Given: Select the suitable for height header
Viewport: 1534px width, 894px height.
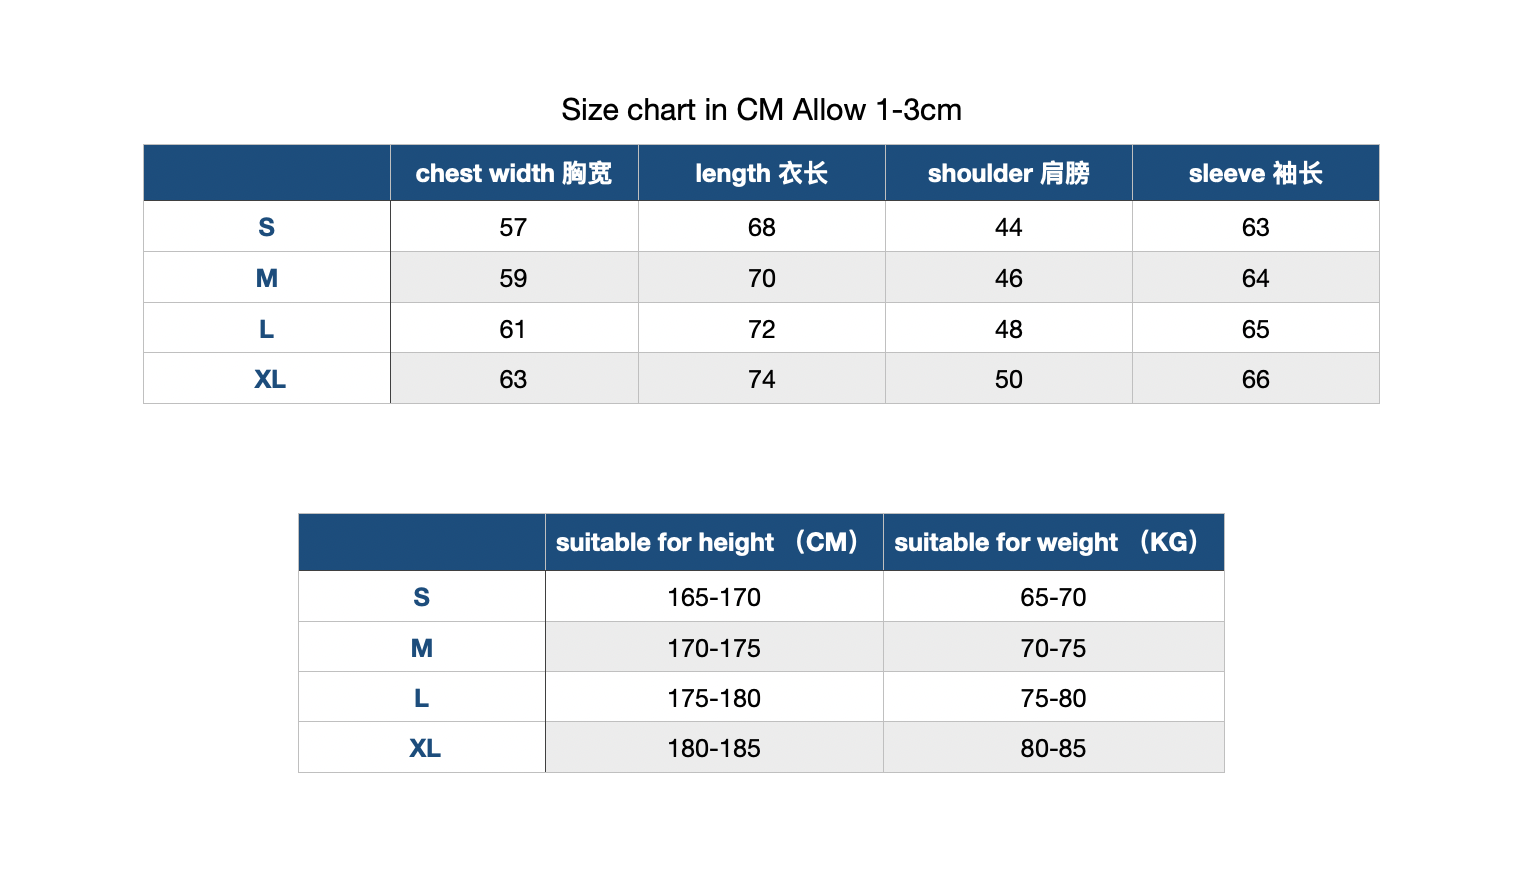Looking at the screenshot, I should 714,542.
